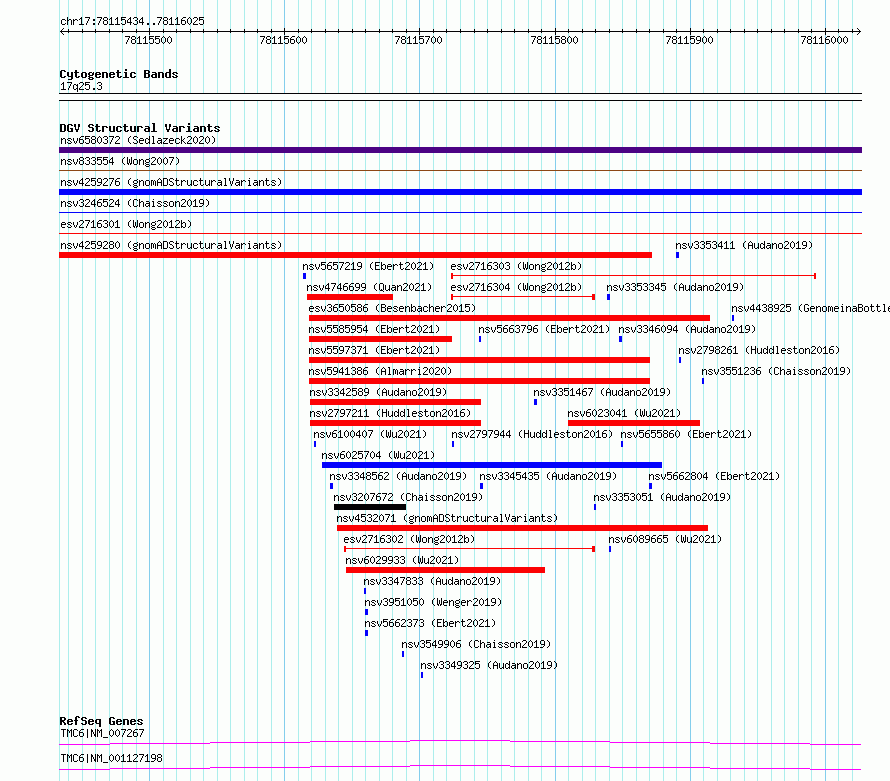Open nsv5662373 (Ebert2021) label

430,623
